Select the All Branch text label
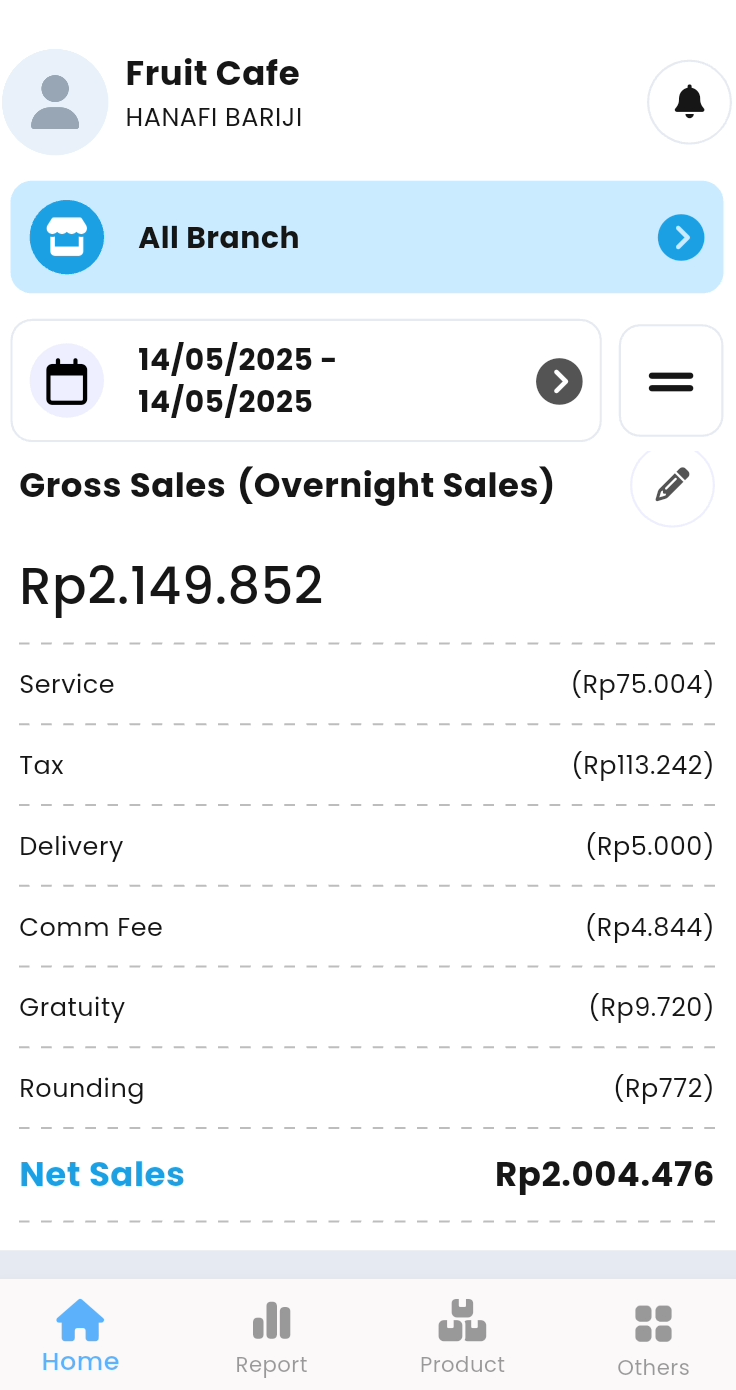This screenshot has height=1390, width=736. (219, 238)
